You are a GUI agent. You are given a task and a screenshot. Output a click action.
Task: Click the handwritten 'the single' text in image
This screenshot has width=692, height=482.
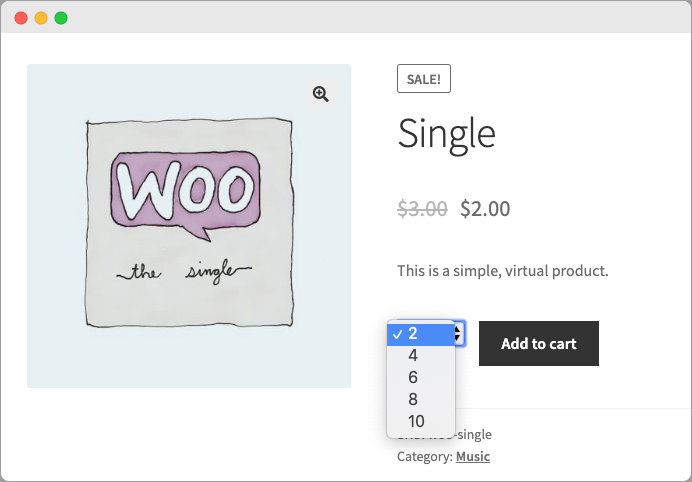184,271
